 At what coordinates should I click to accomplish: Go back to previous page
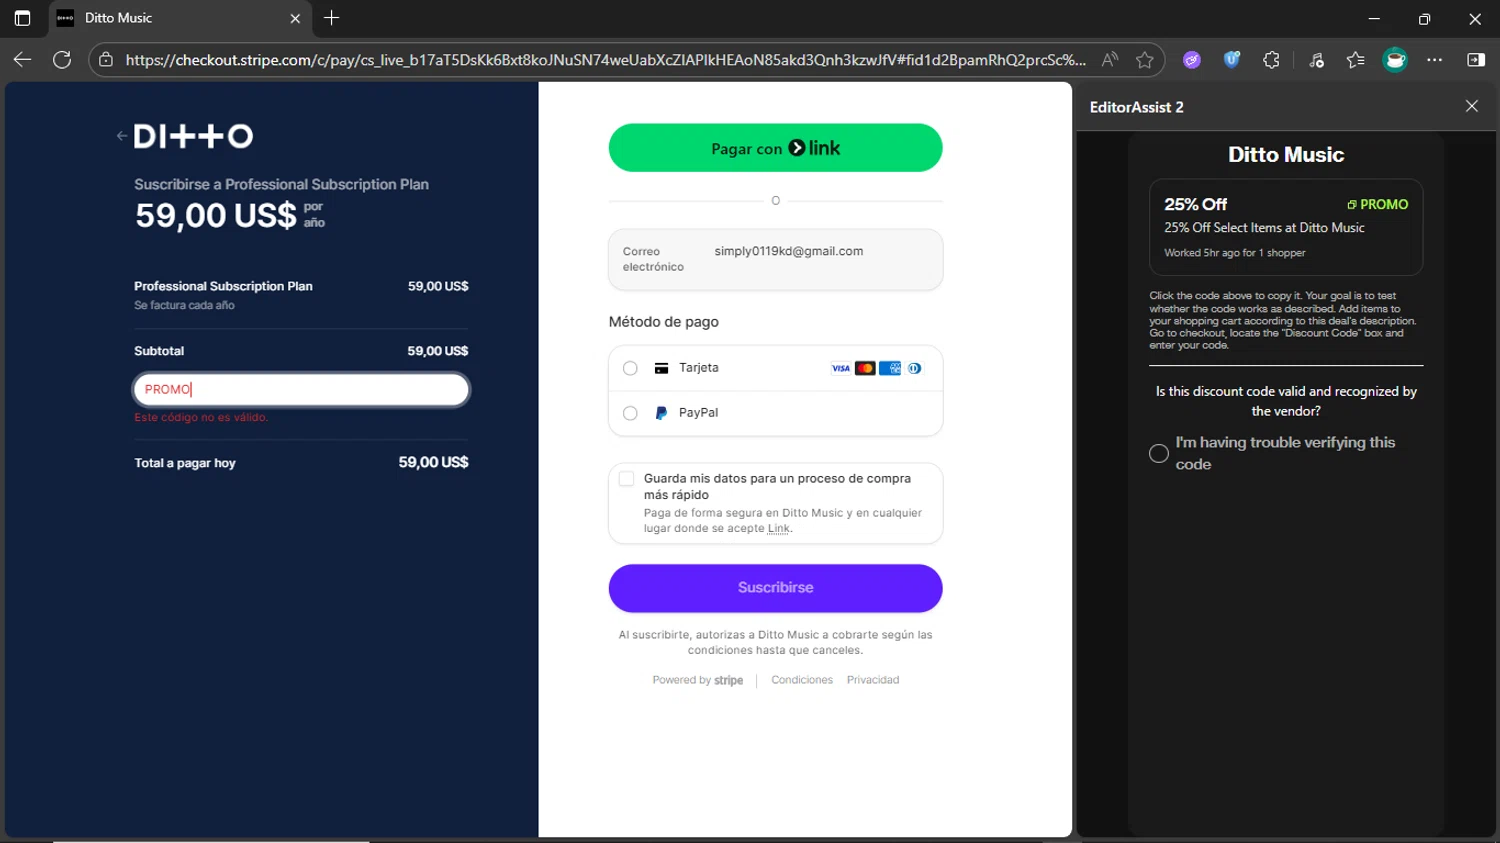(22, 60)
